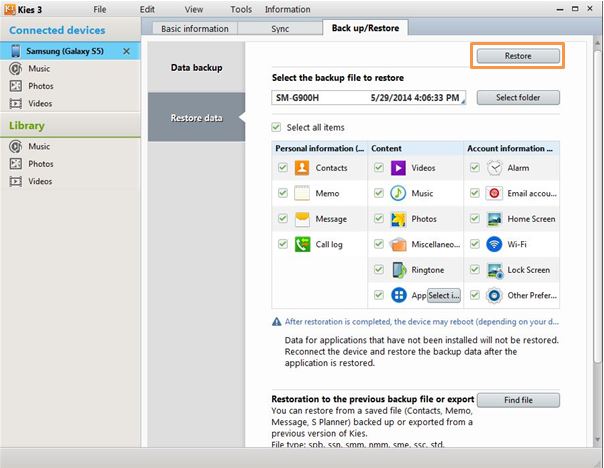The height and width of the screenshot is (468, 604).
Task: Open the View menu
Action: pyautogui.click(x=194, y=9)
